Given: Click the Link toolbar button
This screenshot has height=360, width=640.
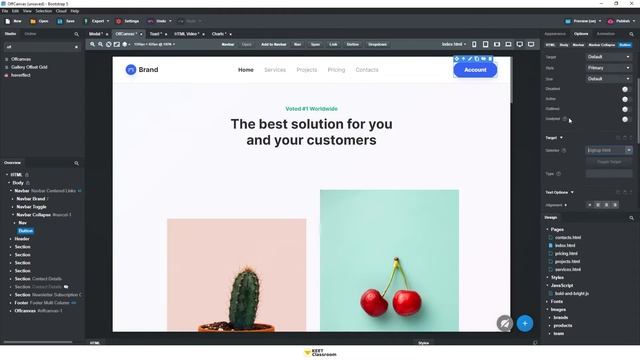Looking at the screenshot, I should [333, 44].
